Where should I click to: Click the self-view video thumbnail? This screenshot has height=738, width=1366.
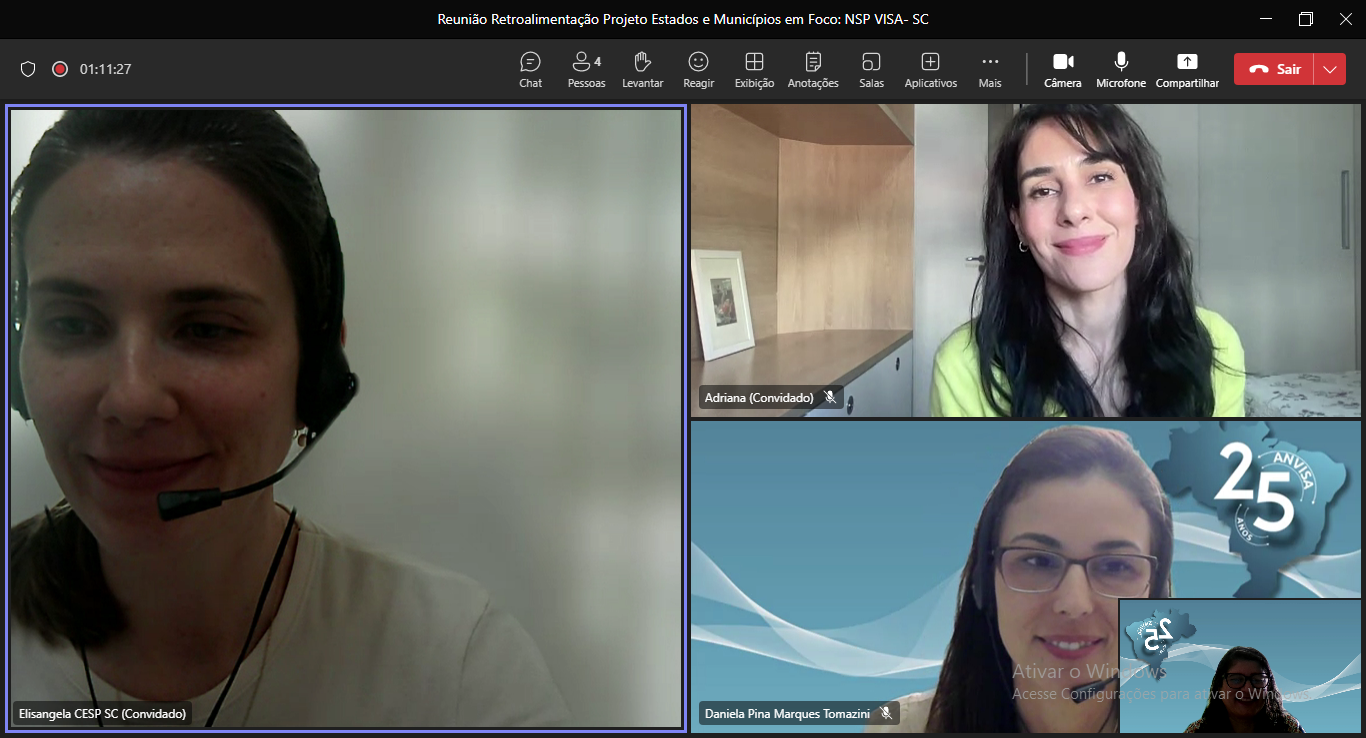1240,666
